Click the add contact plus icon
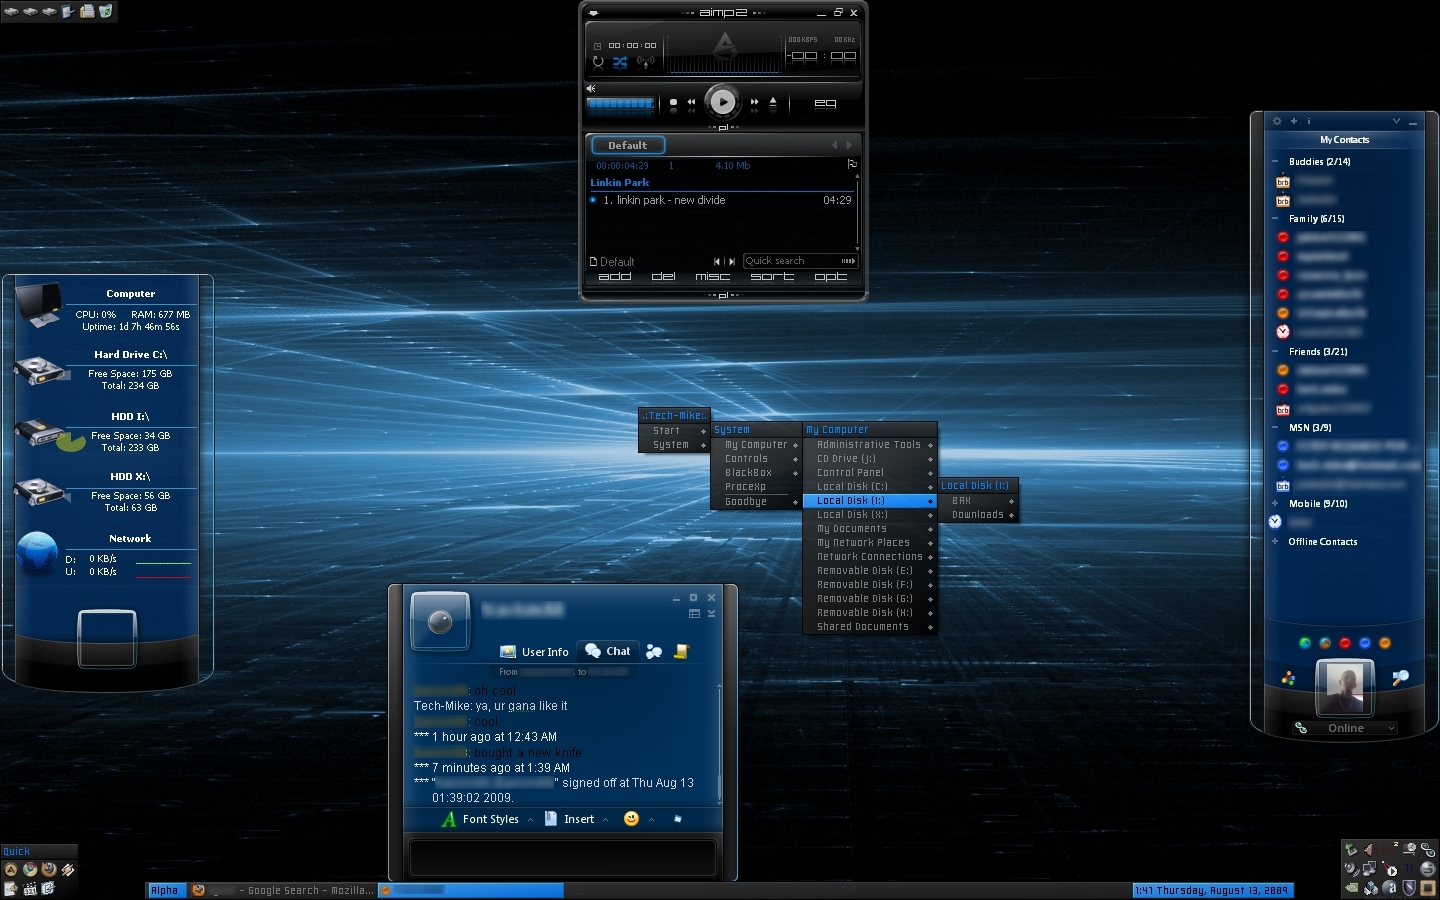1440x900 pixels. (x=1293, y=121)
